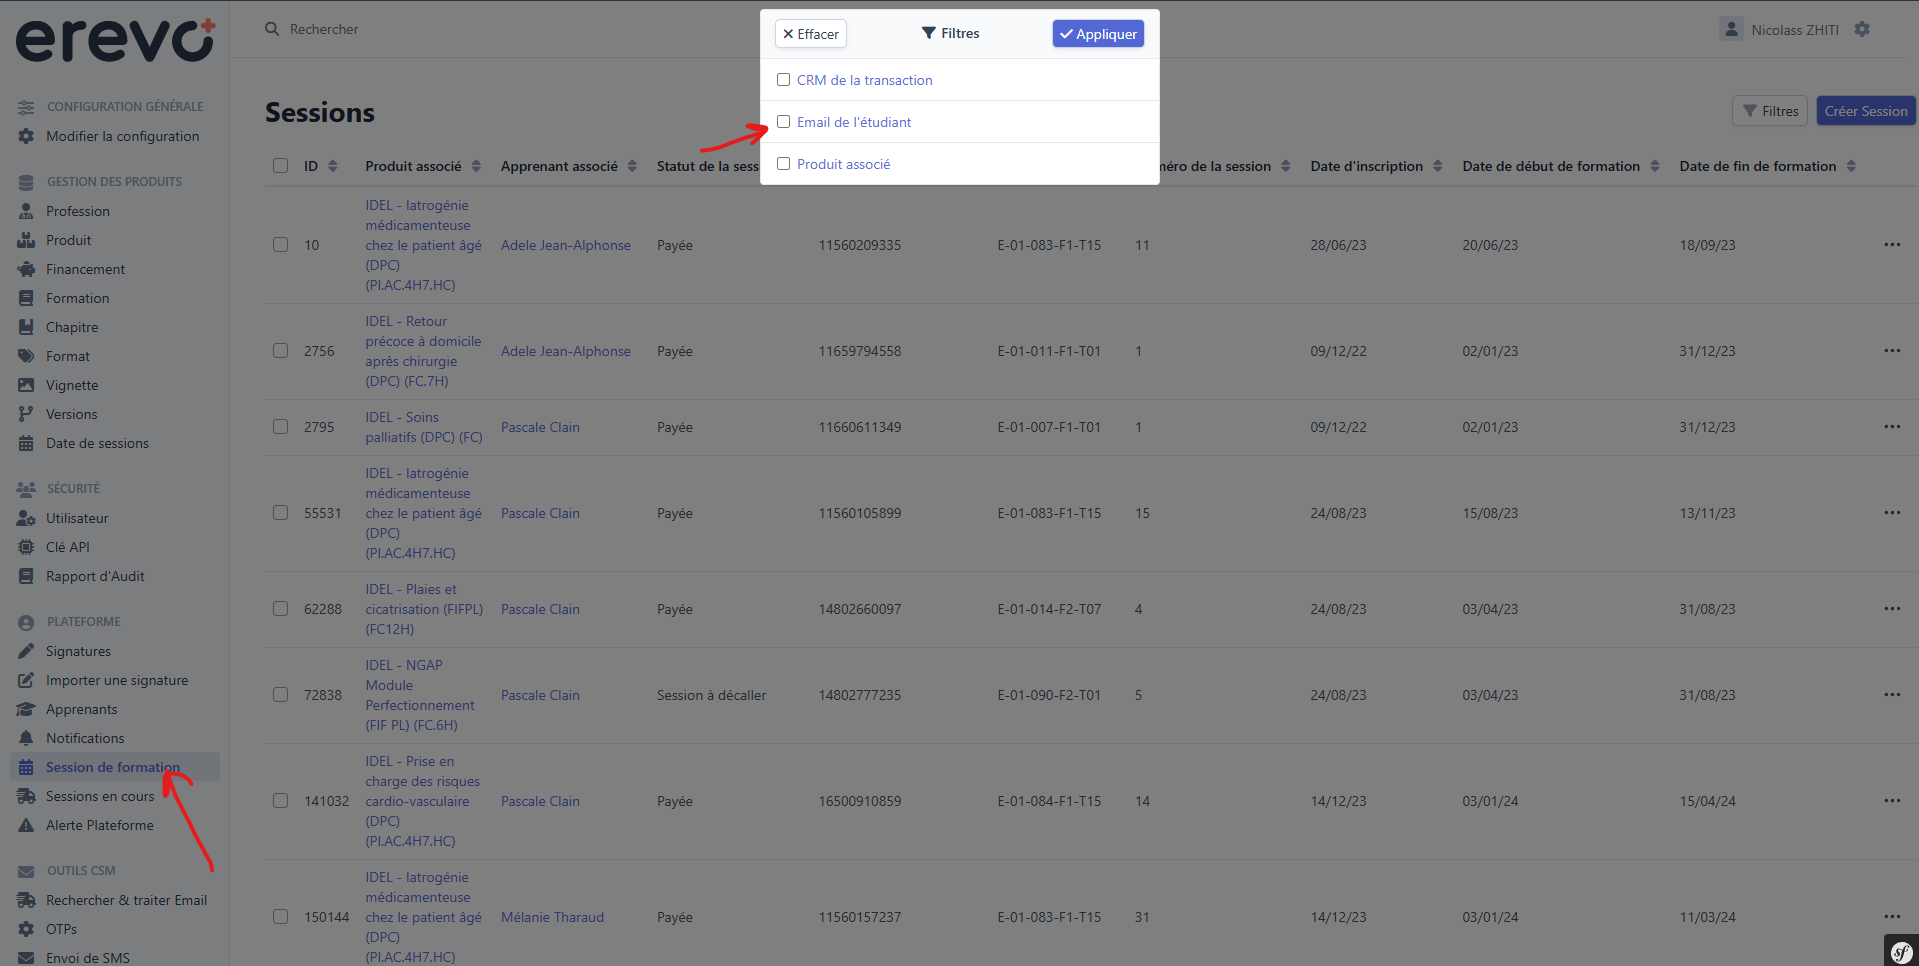Click the Envoi de SMS envelope icon
This screenshot has height=966, width=1919.
coord(26,958)
